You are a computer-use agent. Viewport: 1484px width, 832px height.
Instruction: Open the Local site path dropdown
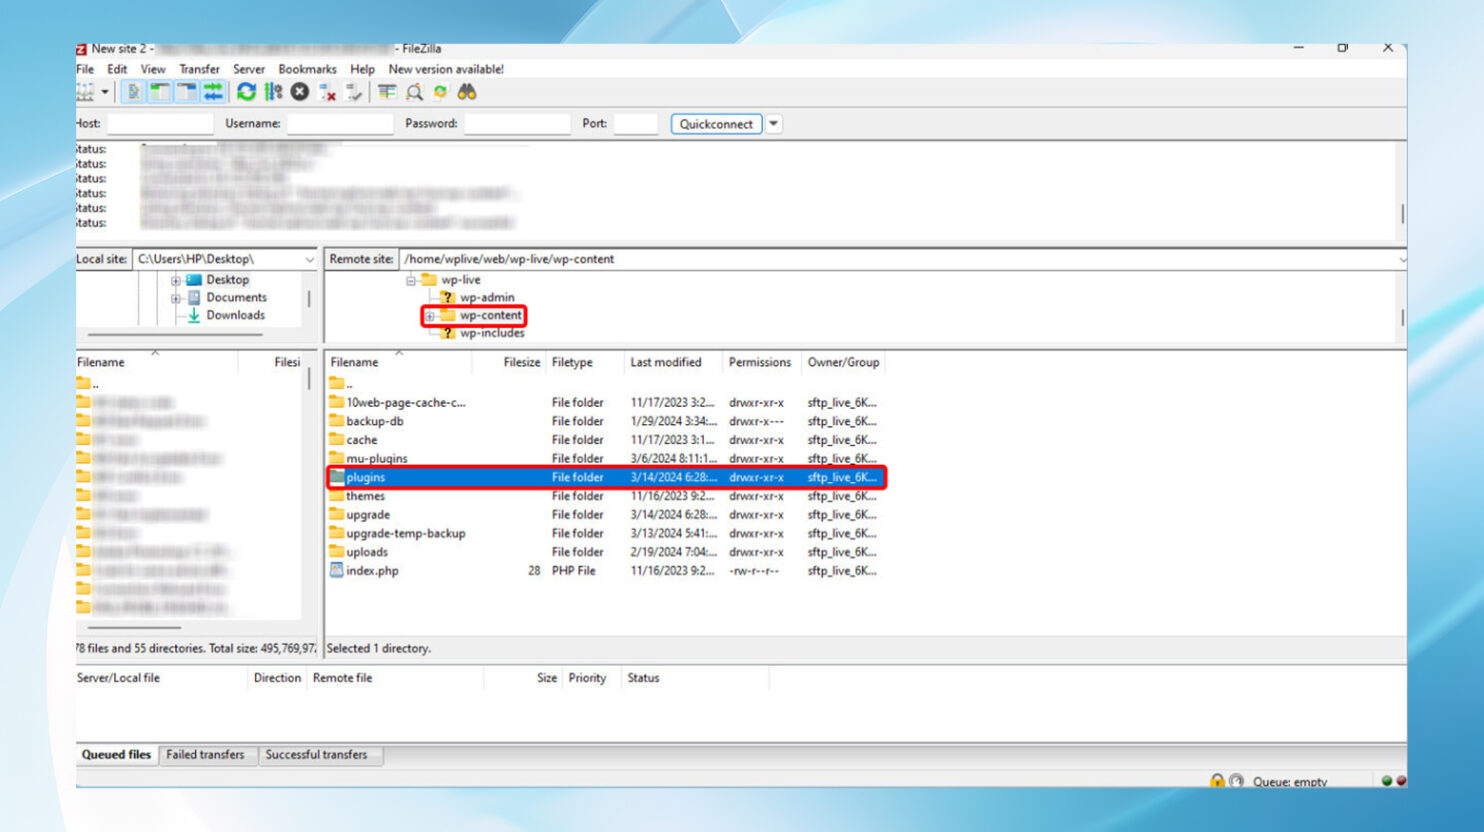309,259
